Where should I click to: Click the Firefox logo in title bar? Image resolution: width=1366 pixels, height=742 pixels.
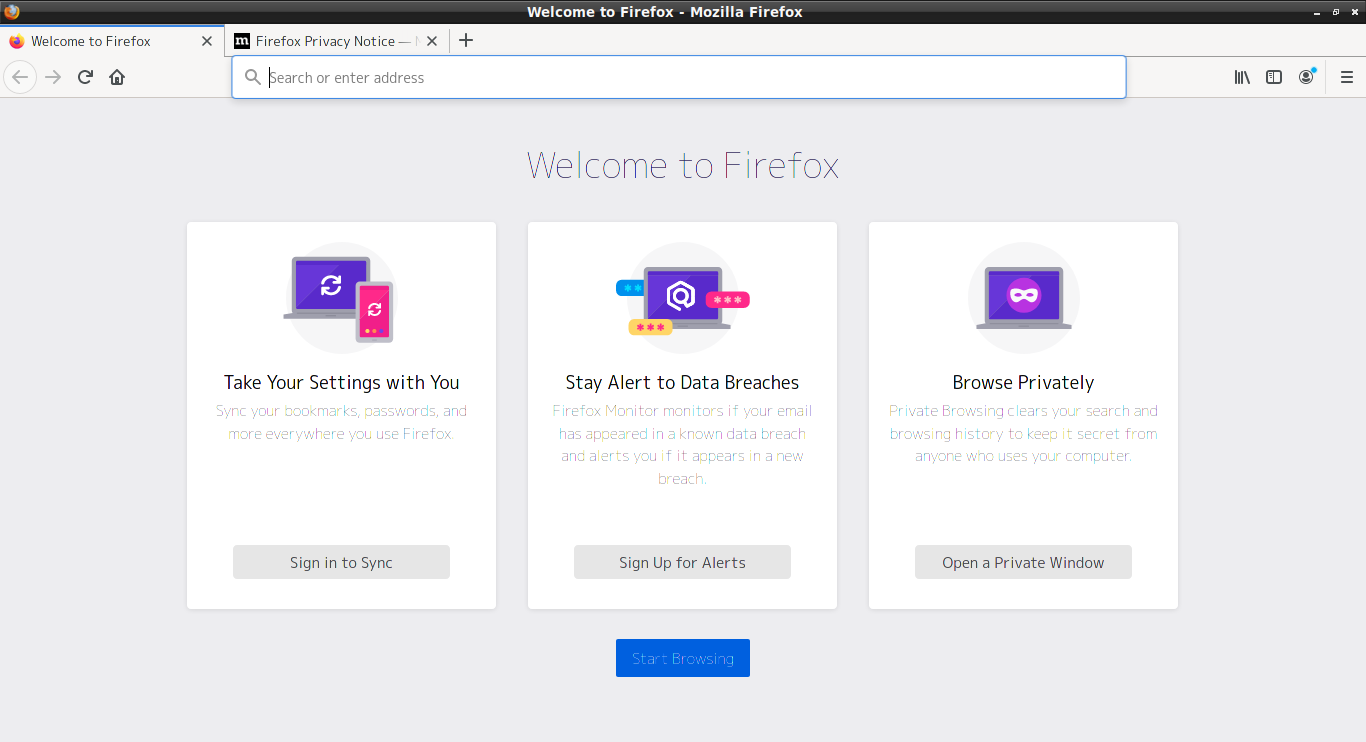point(12,12)
